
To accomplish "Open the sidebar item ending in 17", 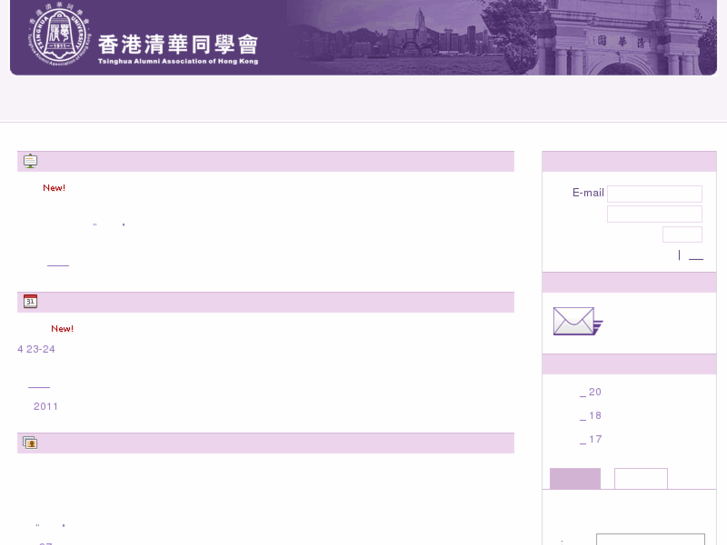I will (x=590, y=439).
